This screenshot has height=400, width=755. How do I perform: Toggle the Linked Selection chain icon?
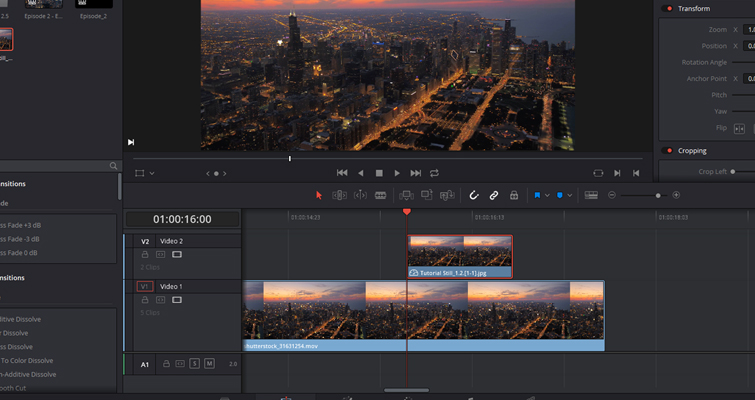coord(494,195)
